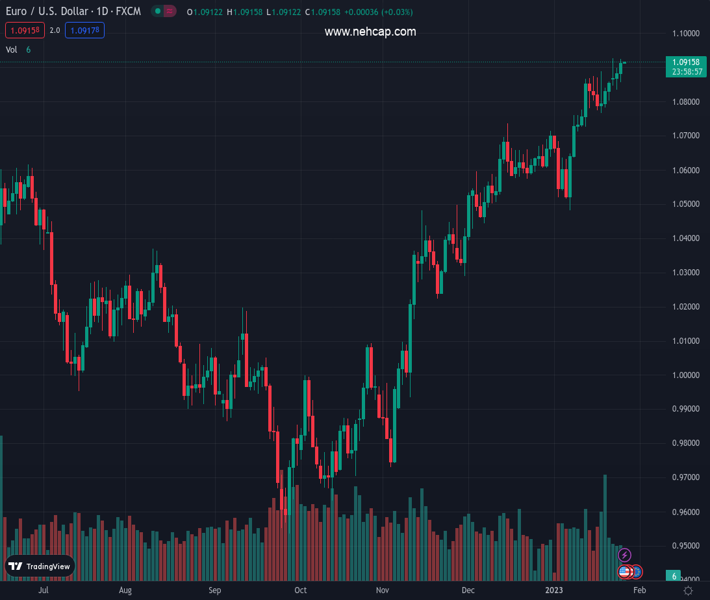Screen dimensions: 710x600
Task: Click the purple lightning bolt event icon
Action: (x=625, y=555)
